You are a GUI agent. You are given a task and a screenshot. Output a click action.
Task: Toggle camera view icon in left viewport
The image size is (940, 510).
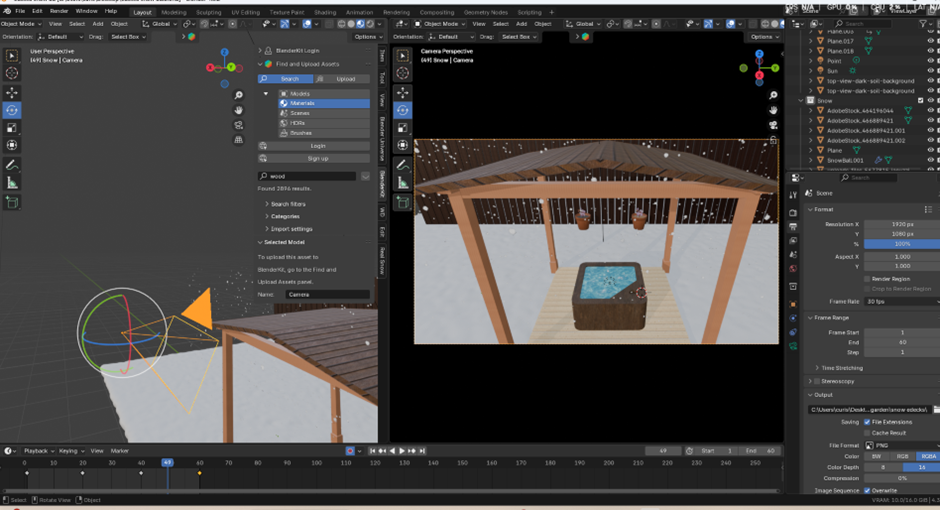(238, 125)
